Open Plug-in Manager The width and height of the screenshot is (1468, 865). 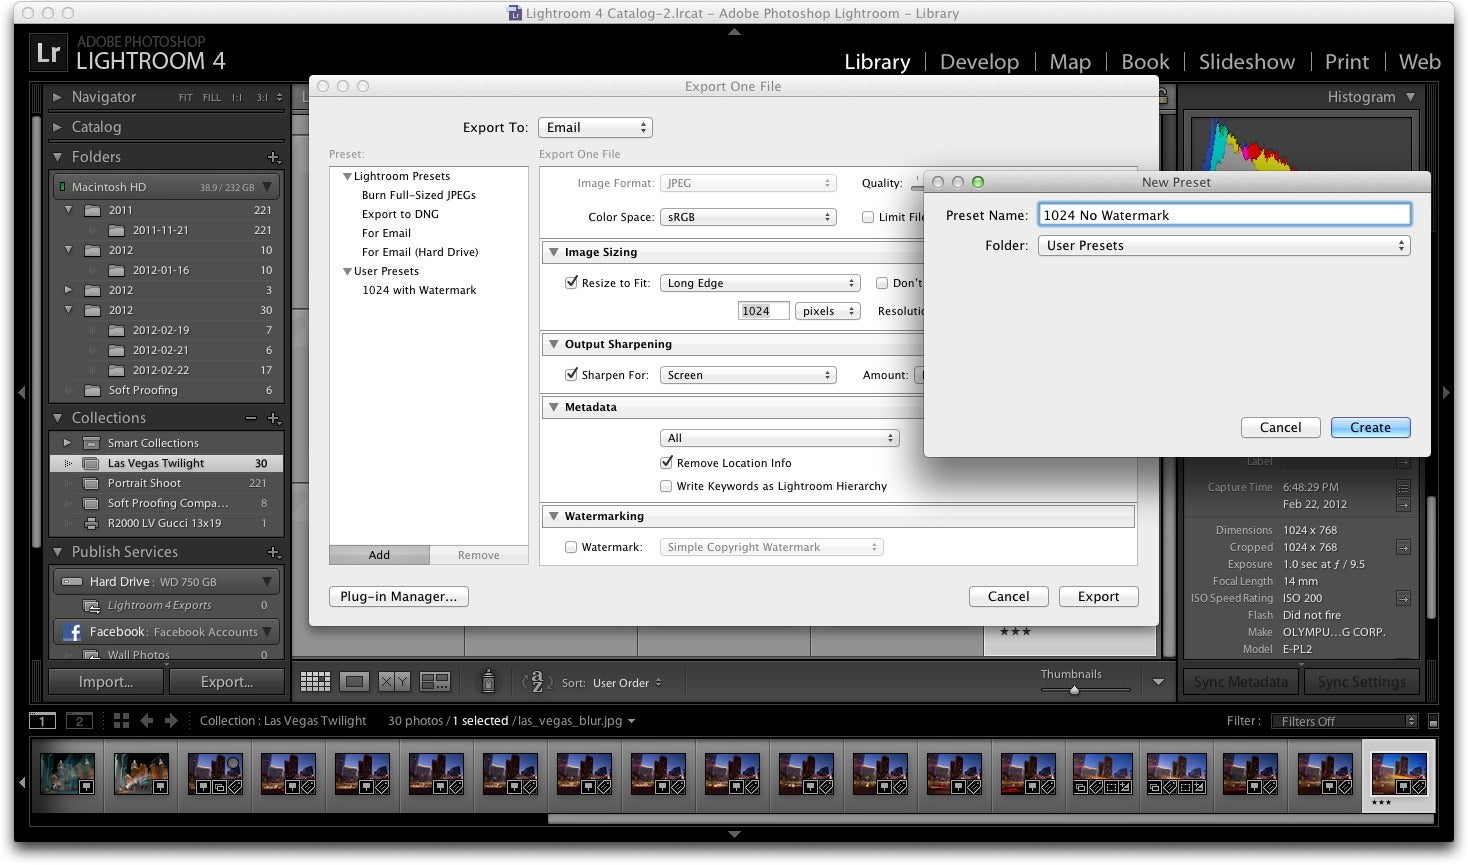[398, 596]
